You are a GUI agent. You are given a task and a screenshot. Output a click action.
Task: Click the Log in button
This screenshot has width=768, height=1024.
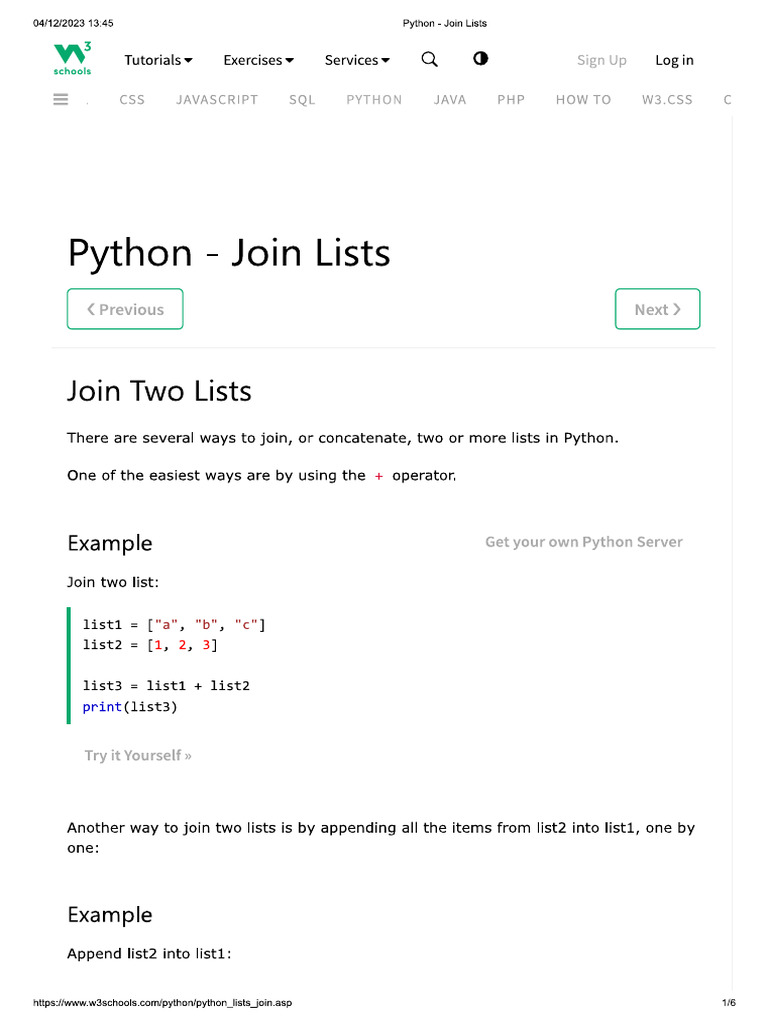pyautogui.click(x=674, y=60)
